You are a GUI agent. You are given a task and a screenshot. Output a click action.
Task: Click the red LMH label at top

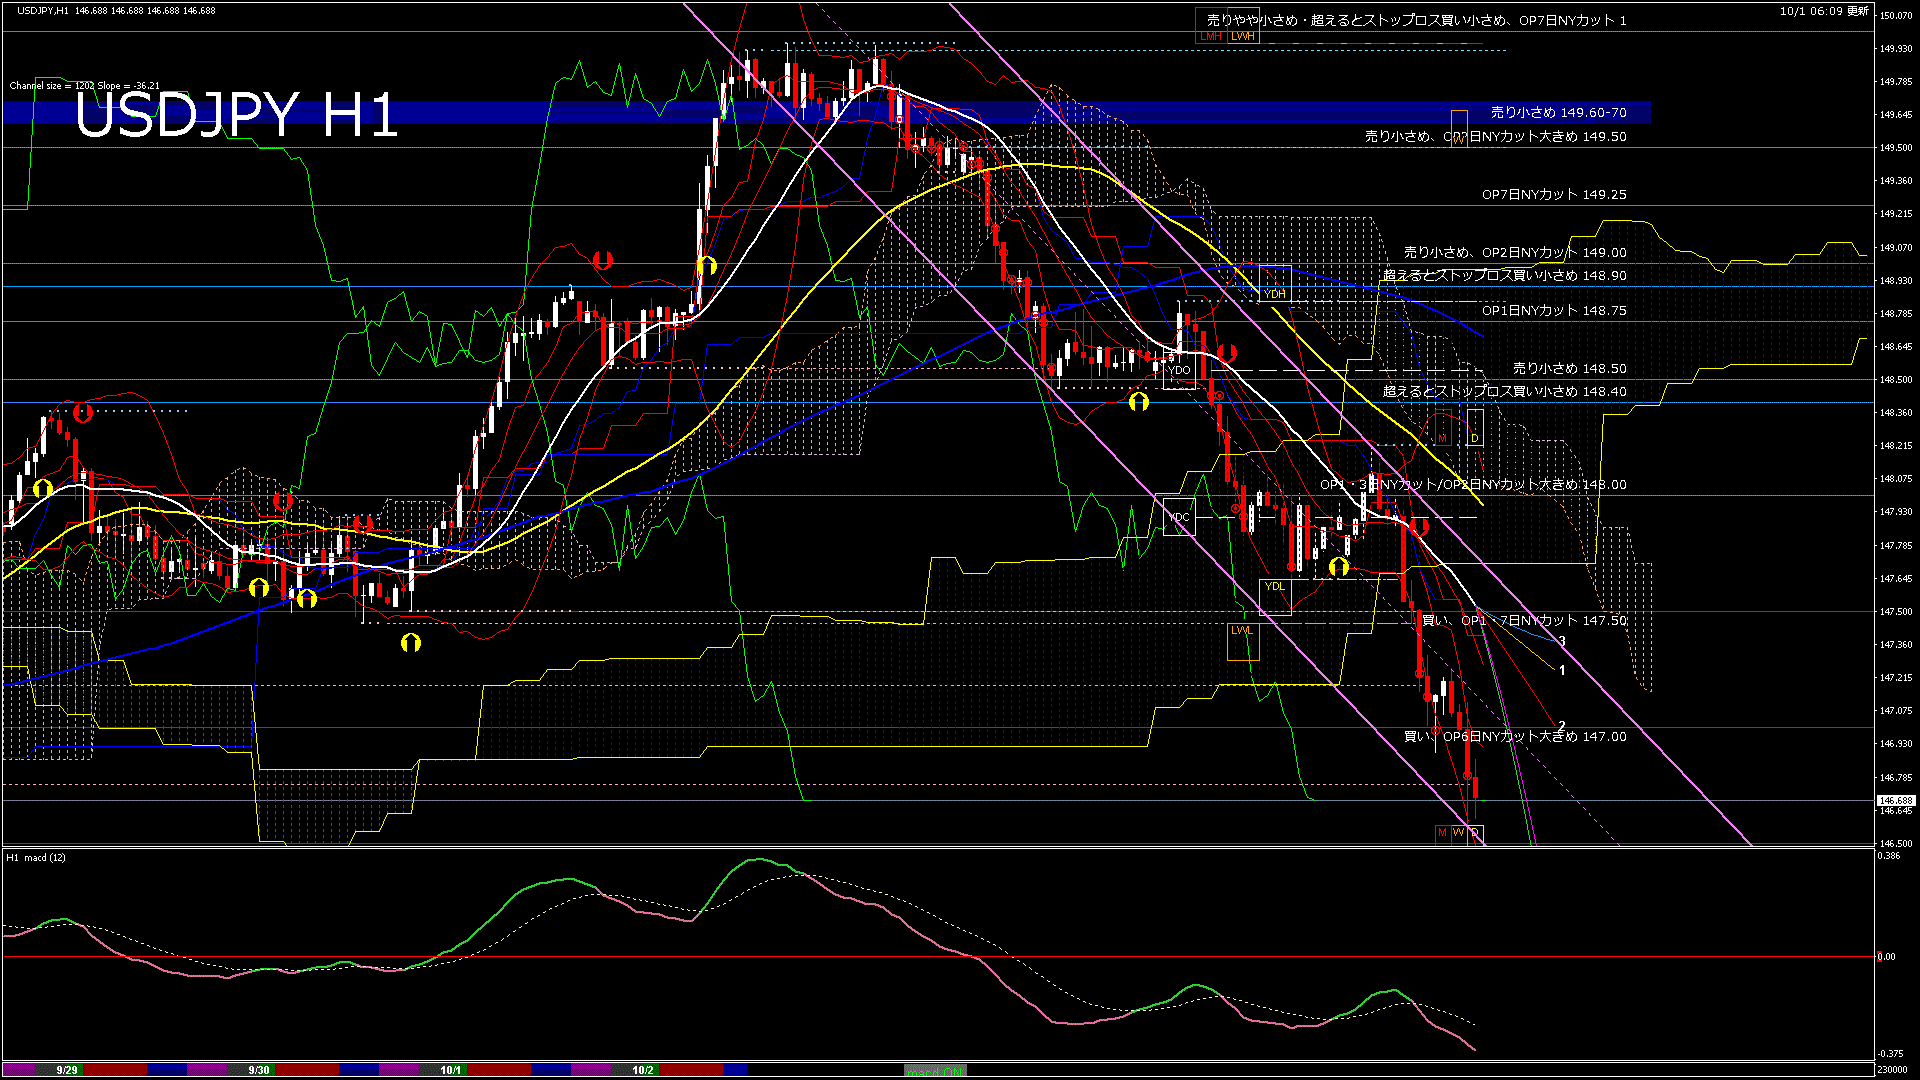tap(1211, 36)
